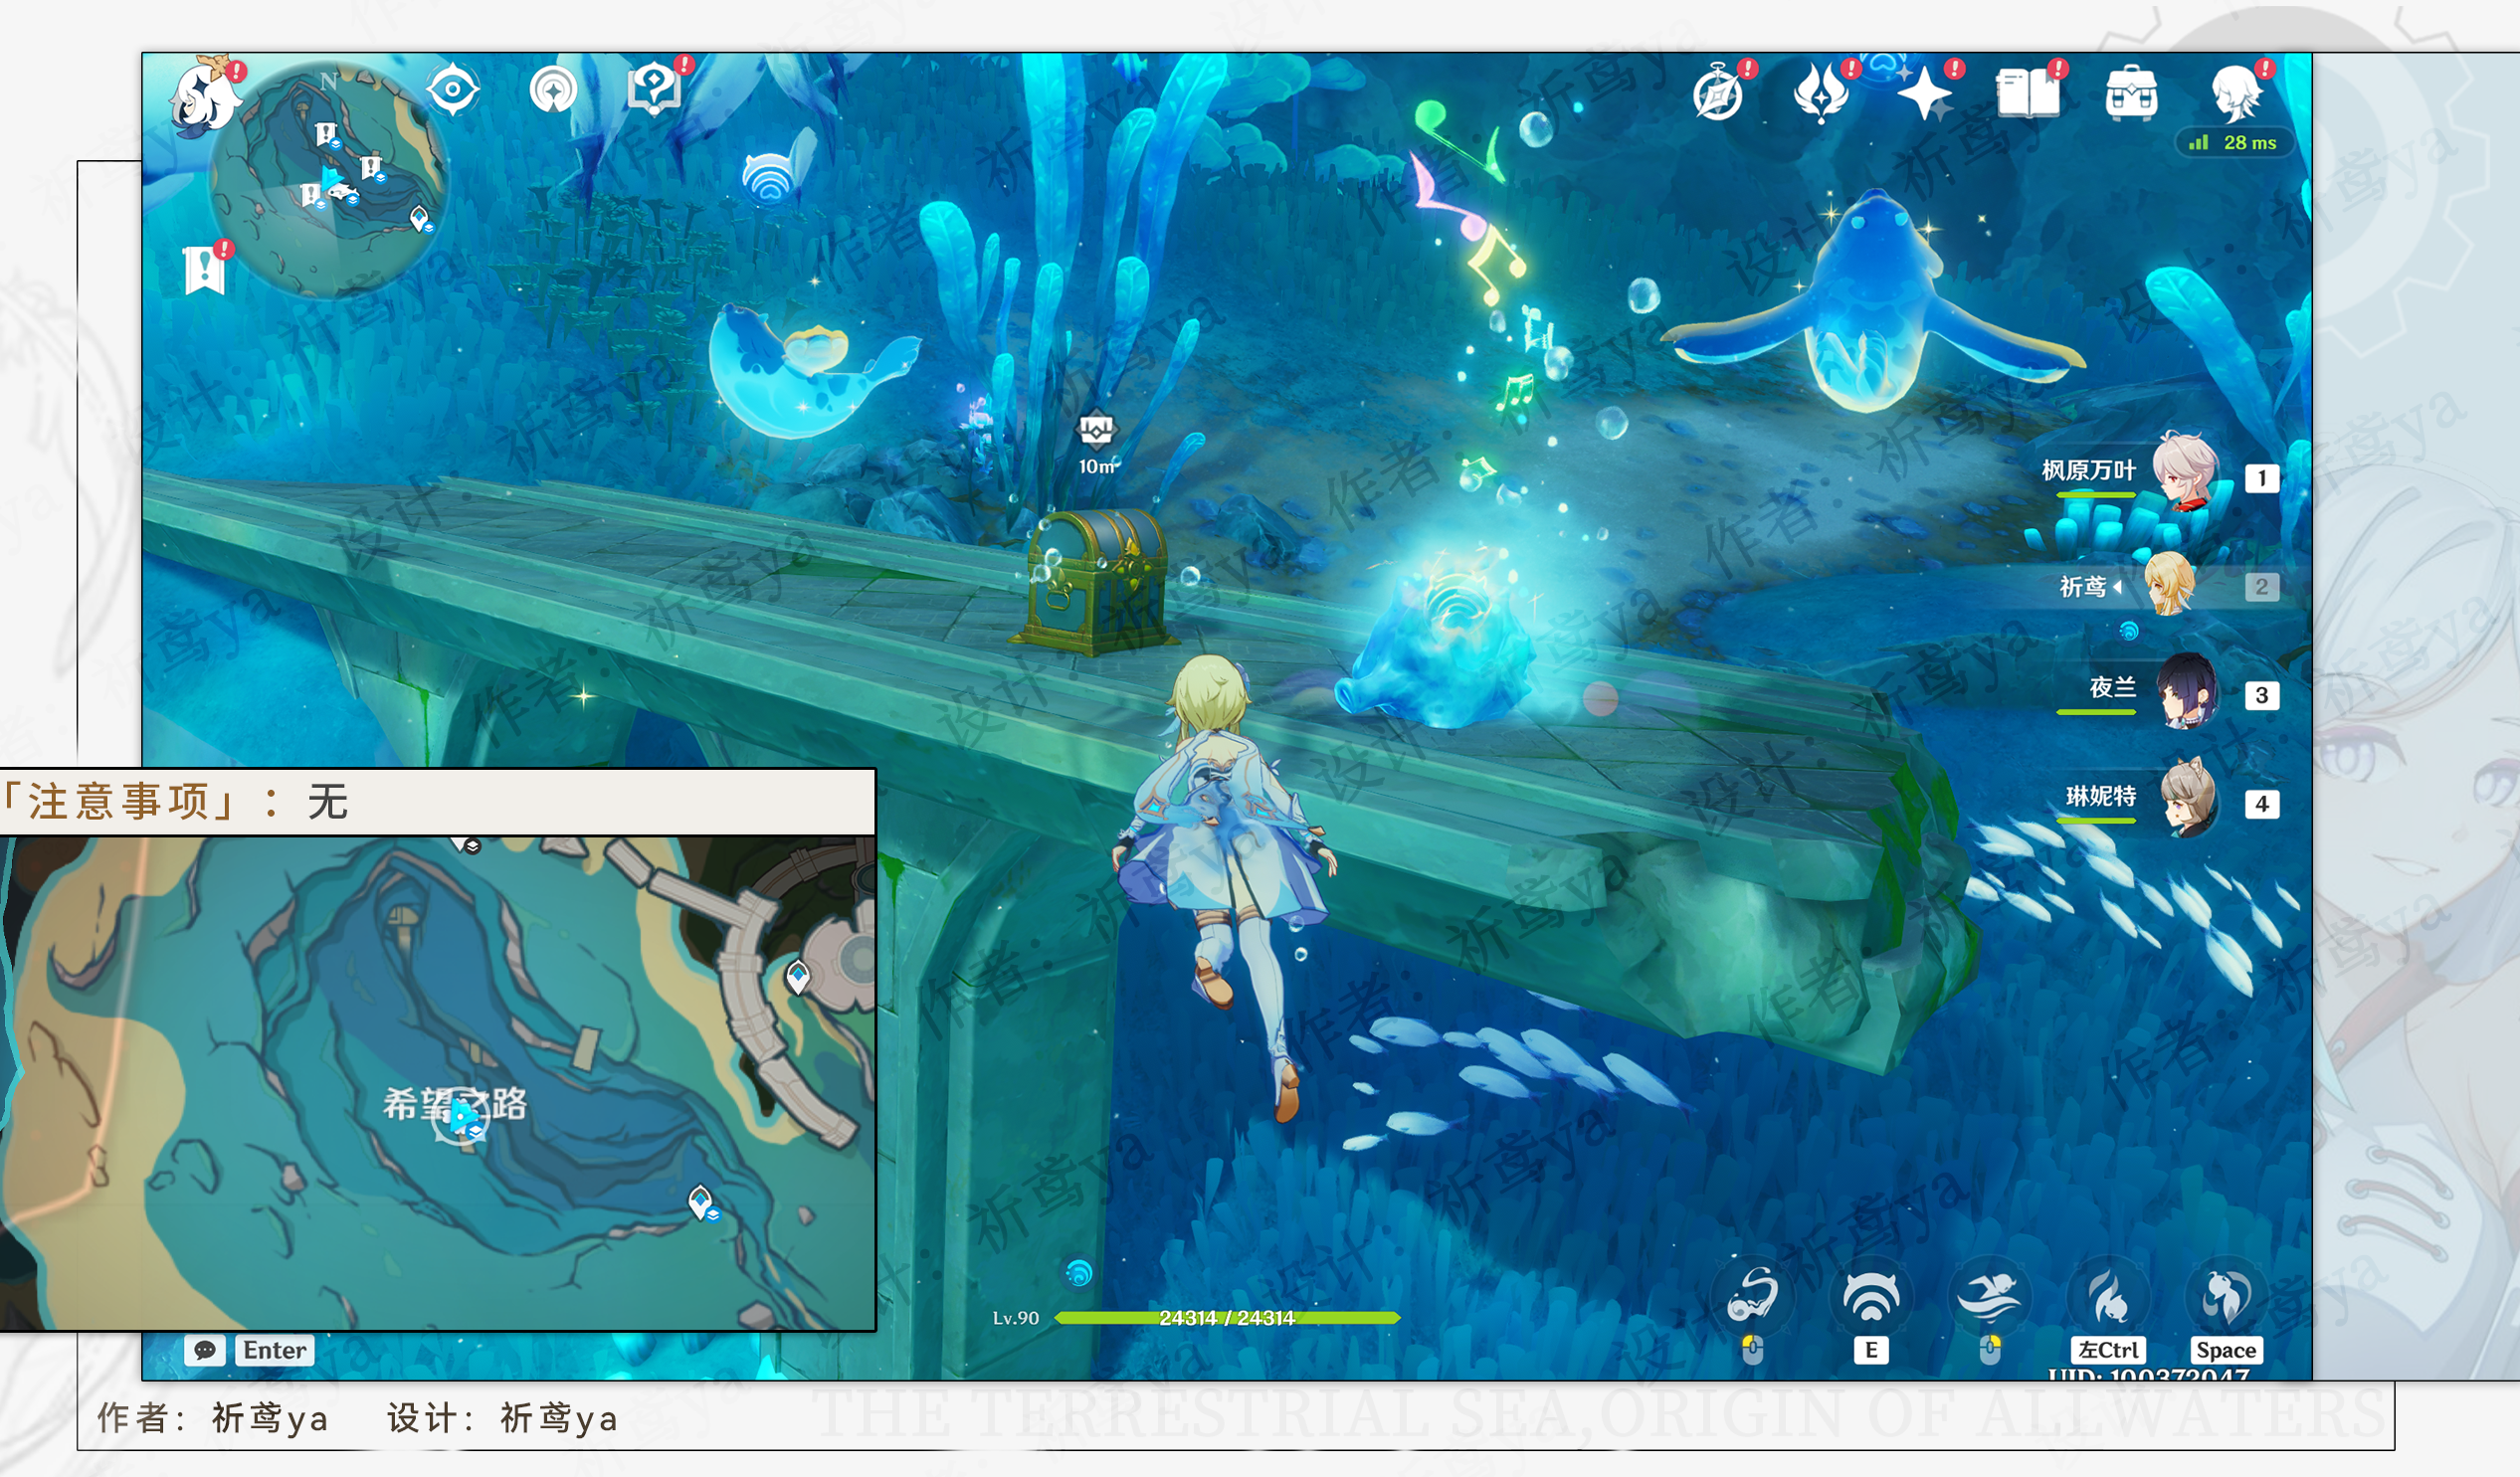
Task: Open the Paimon menu icon
Action: tap(205, 97)
